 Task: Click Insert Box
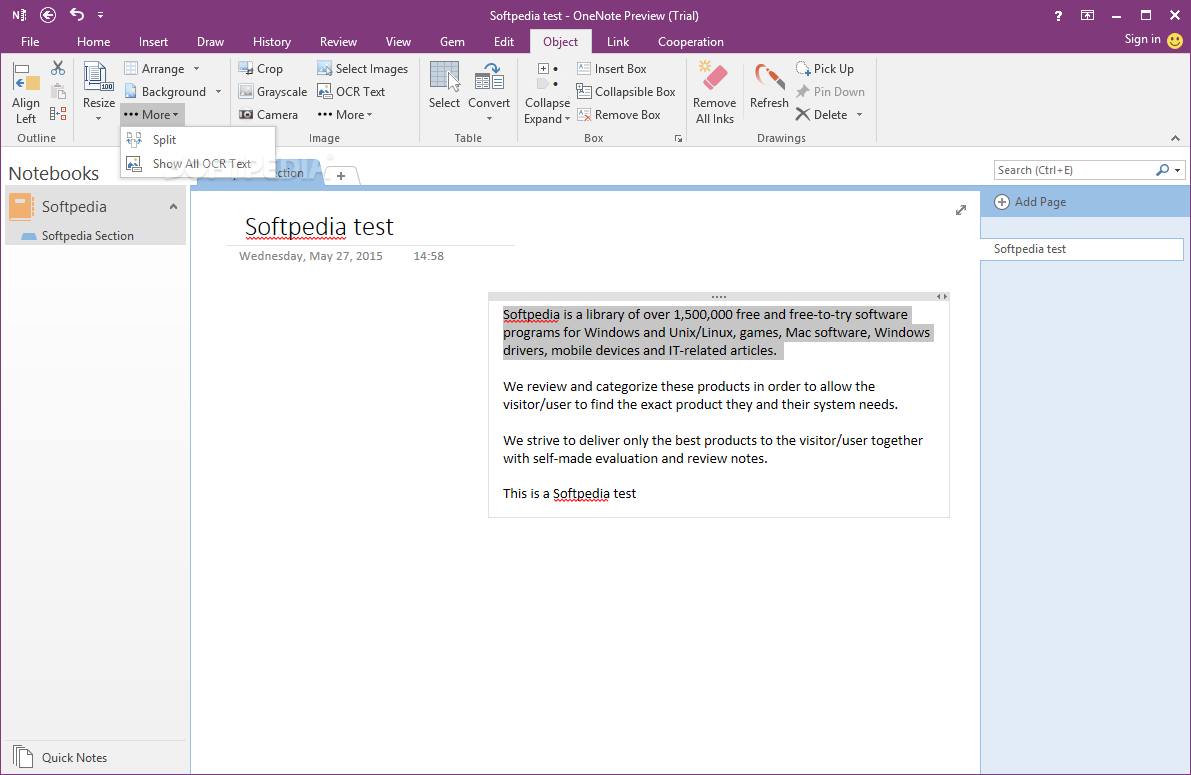611,68
